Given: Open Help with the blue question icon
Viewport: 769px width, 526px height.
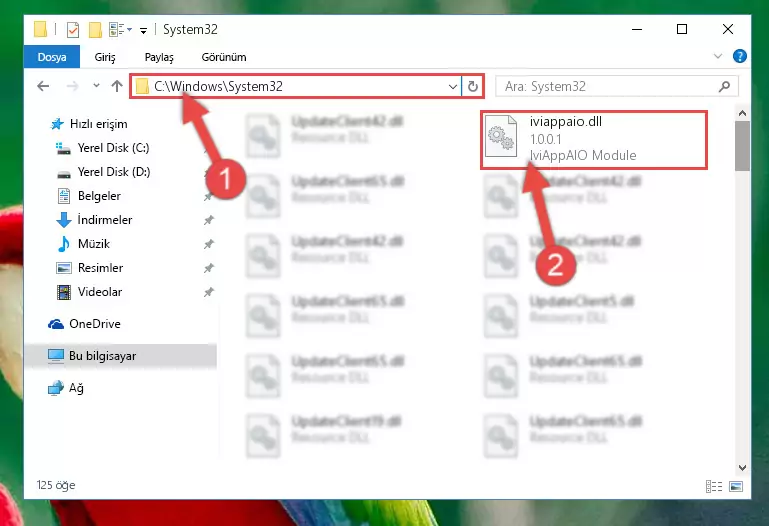Looking at the screenshot, I should tap(739, 56).
